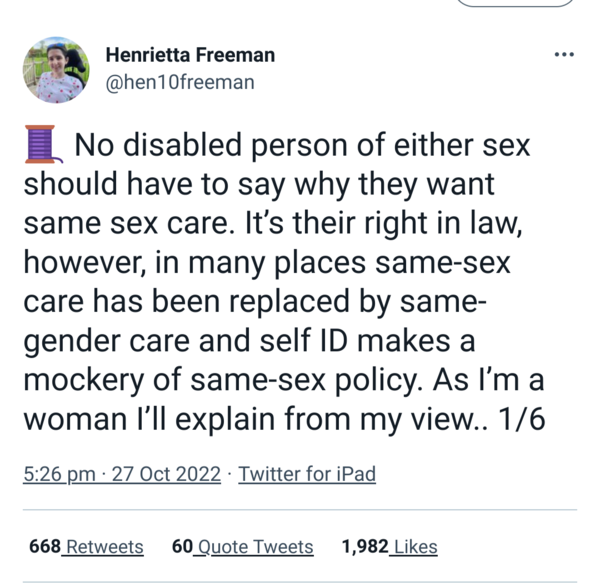Image resolution: width=600 pixels, height=586 pixels.
Task: Click the 27 Oct 2022 date
Action: point(166,474)
